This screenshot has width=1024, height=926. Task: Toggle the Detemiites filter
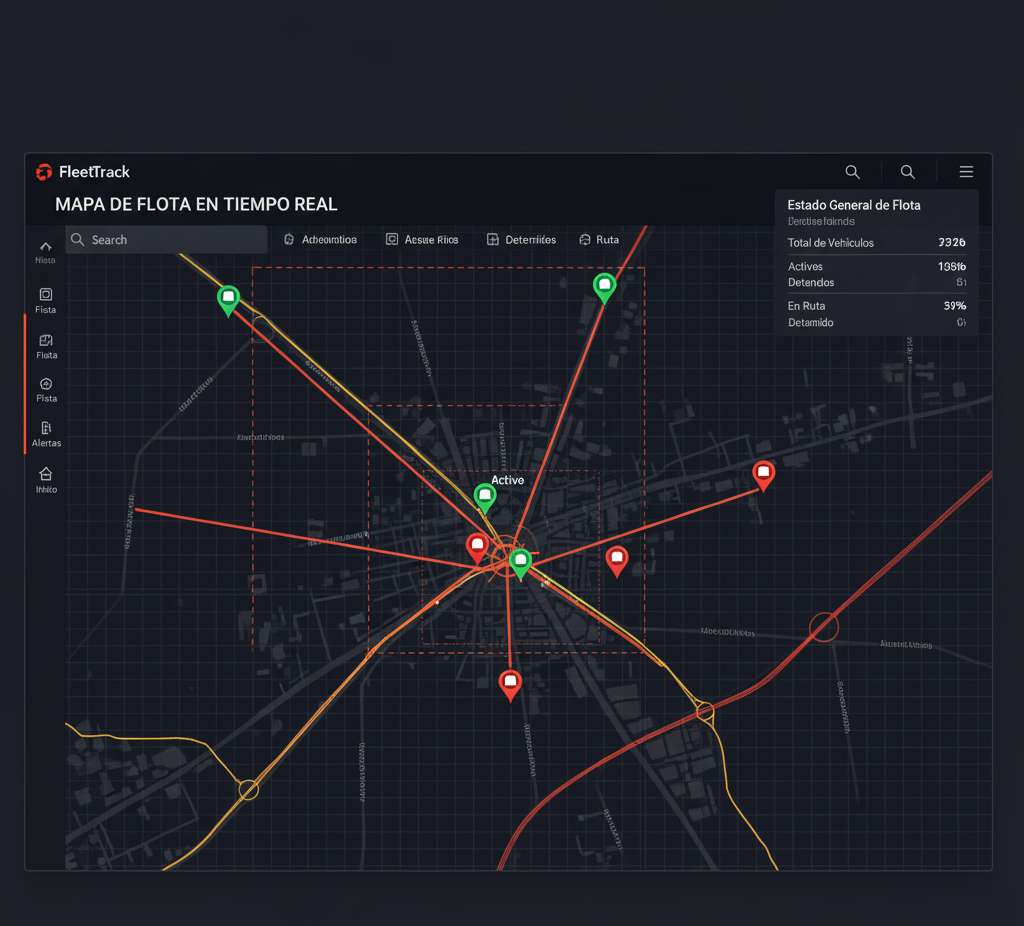[521, 240]
